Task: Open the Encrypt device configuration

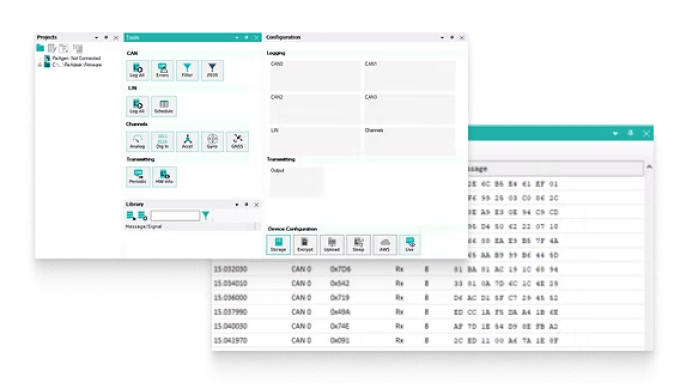Action: (x=305, y=245)
